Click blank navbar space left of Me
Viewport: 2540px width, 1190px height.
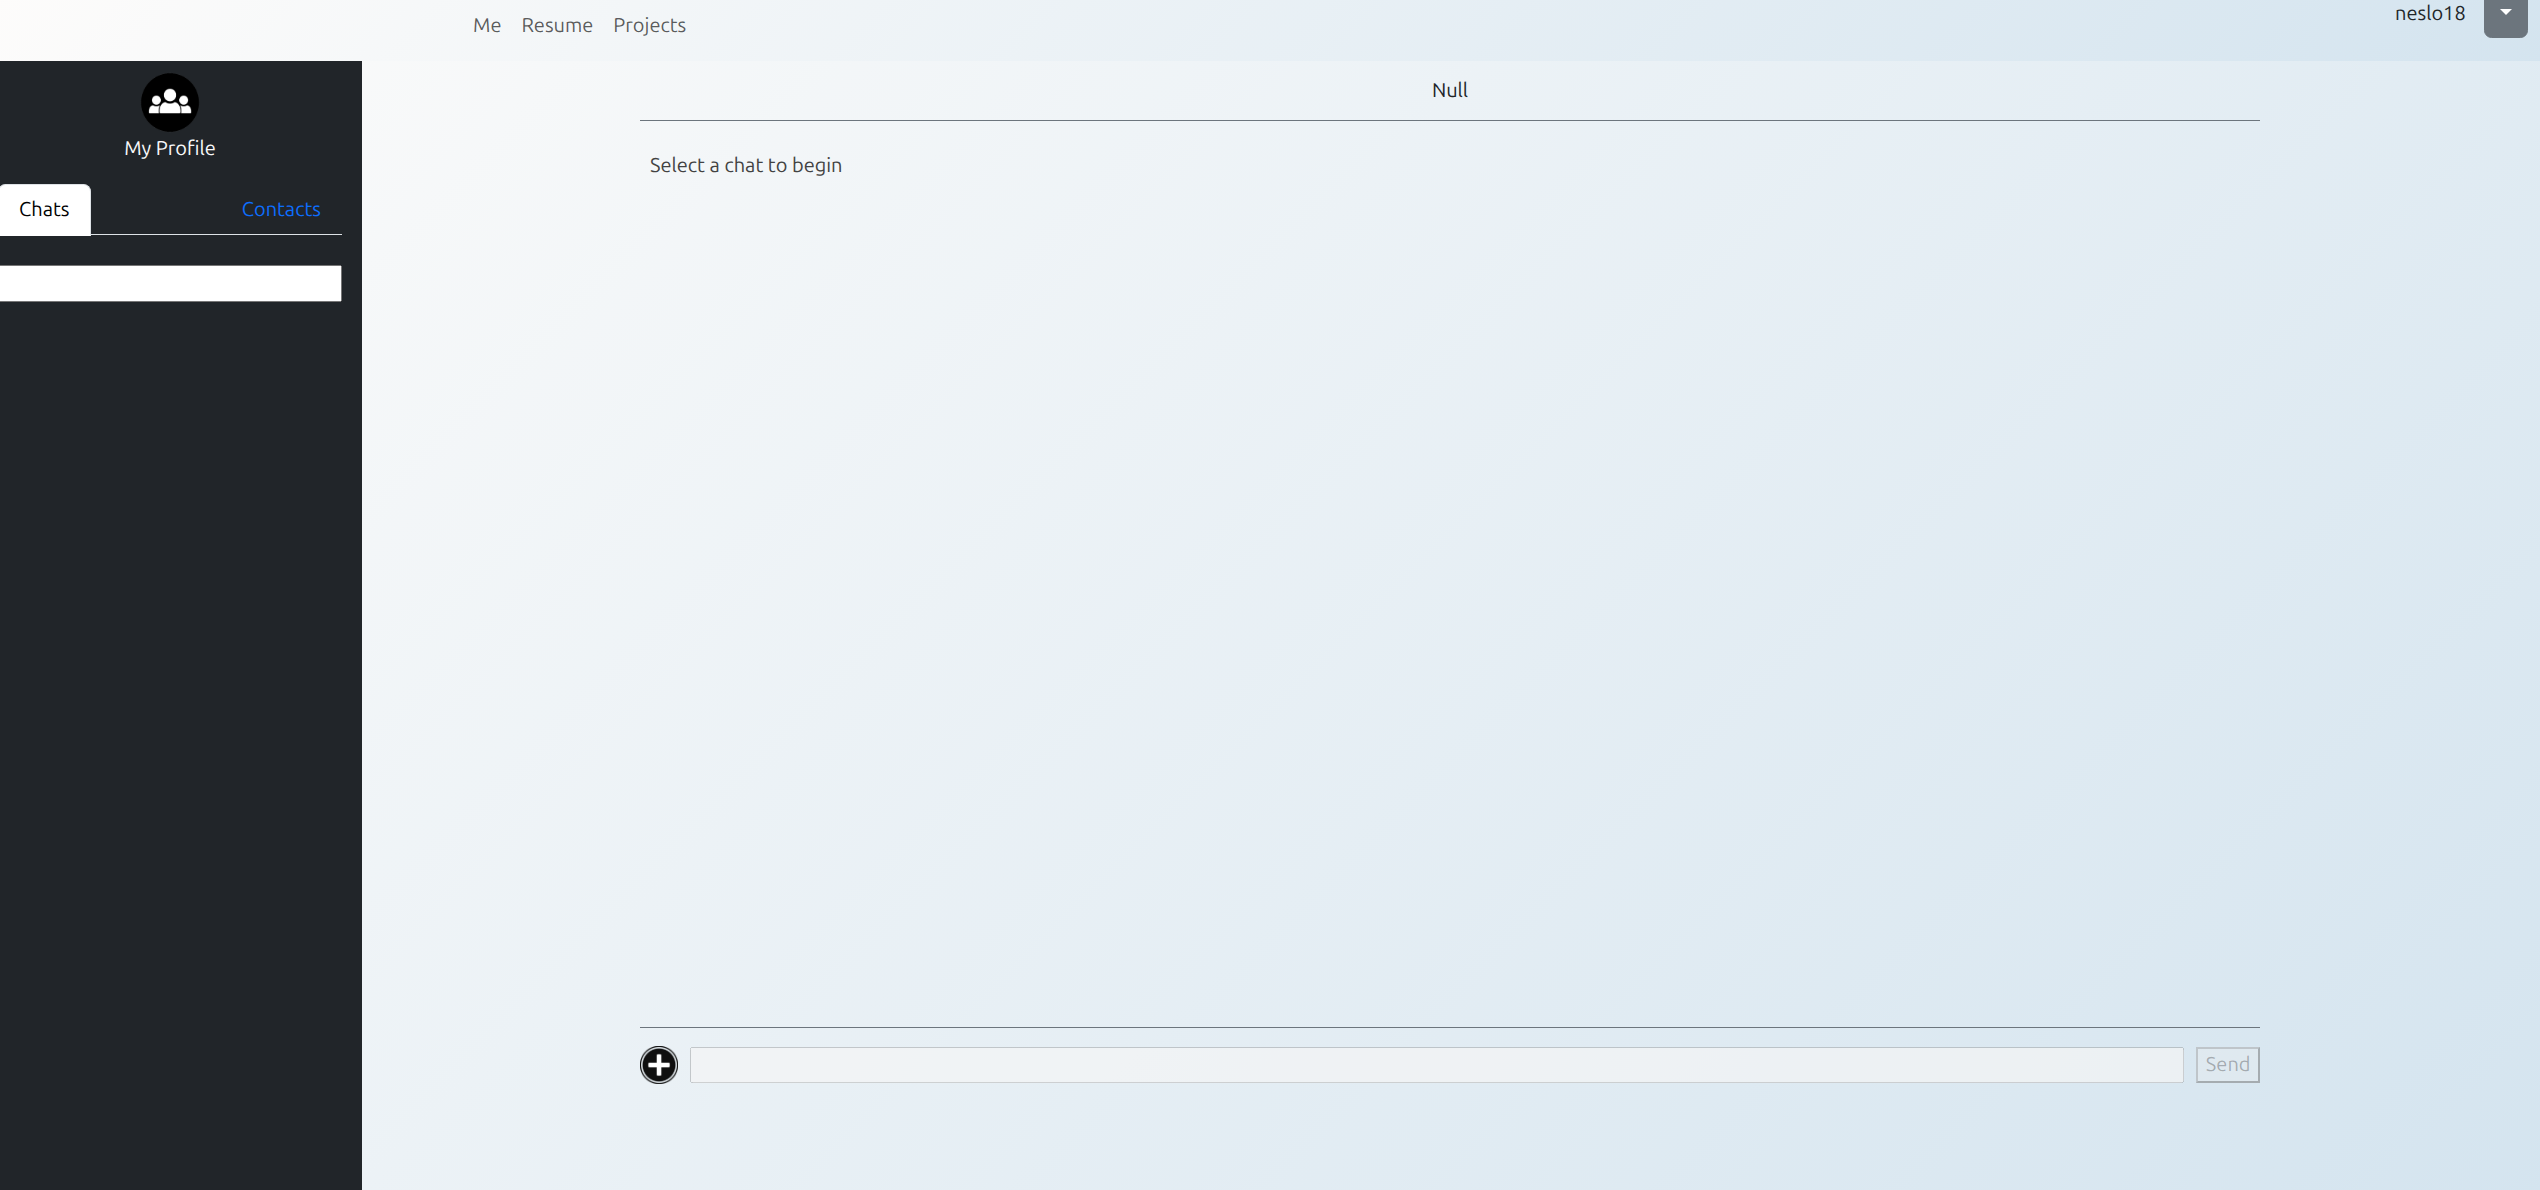[x=230, y=28]
